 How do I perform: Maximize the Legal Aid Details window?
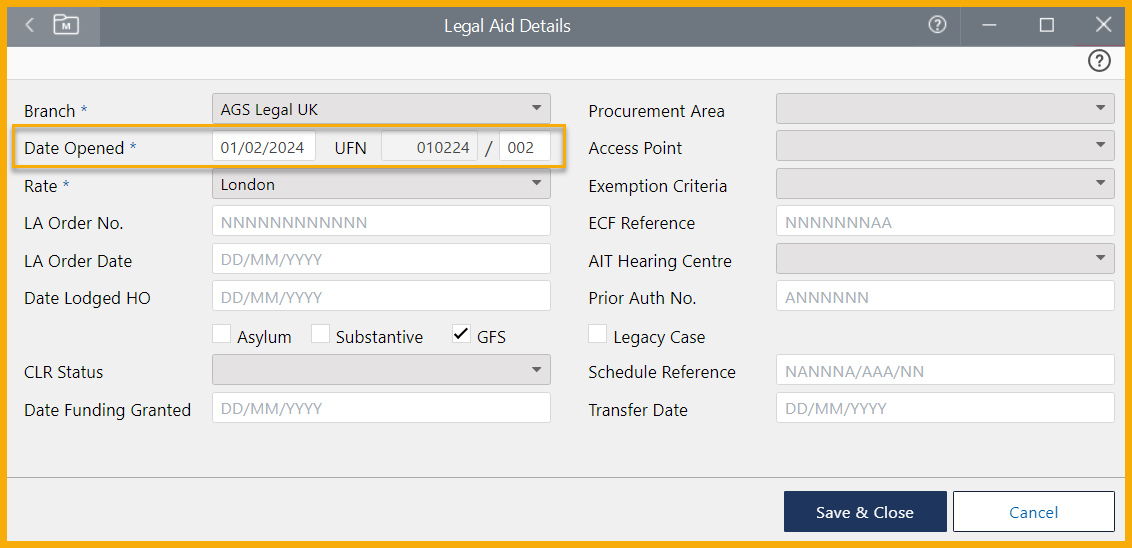(1046, 25)
